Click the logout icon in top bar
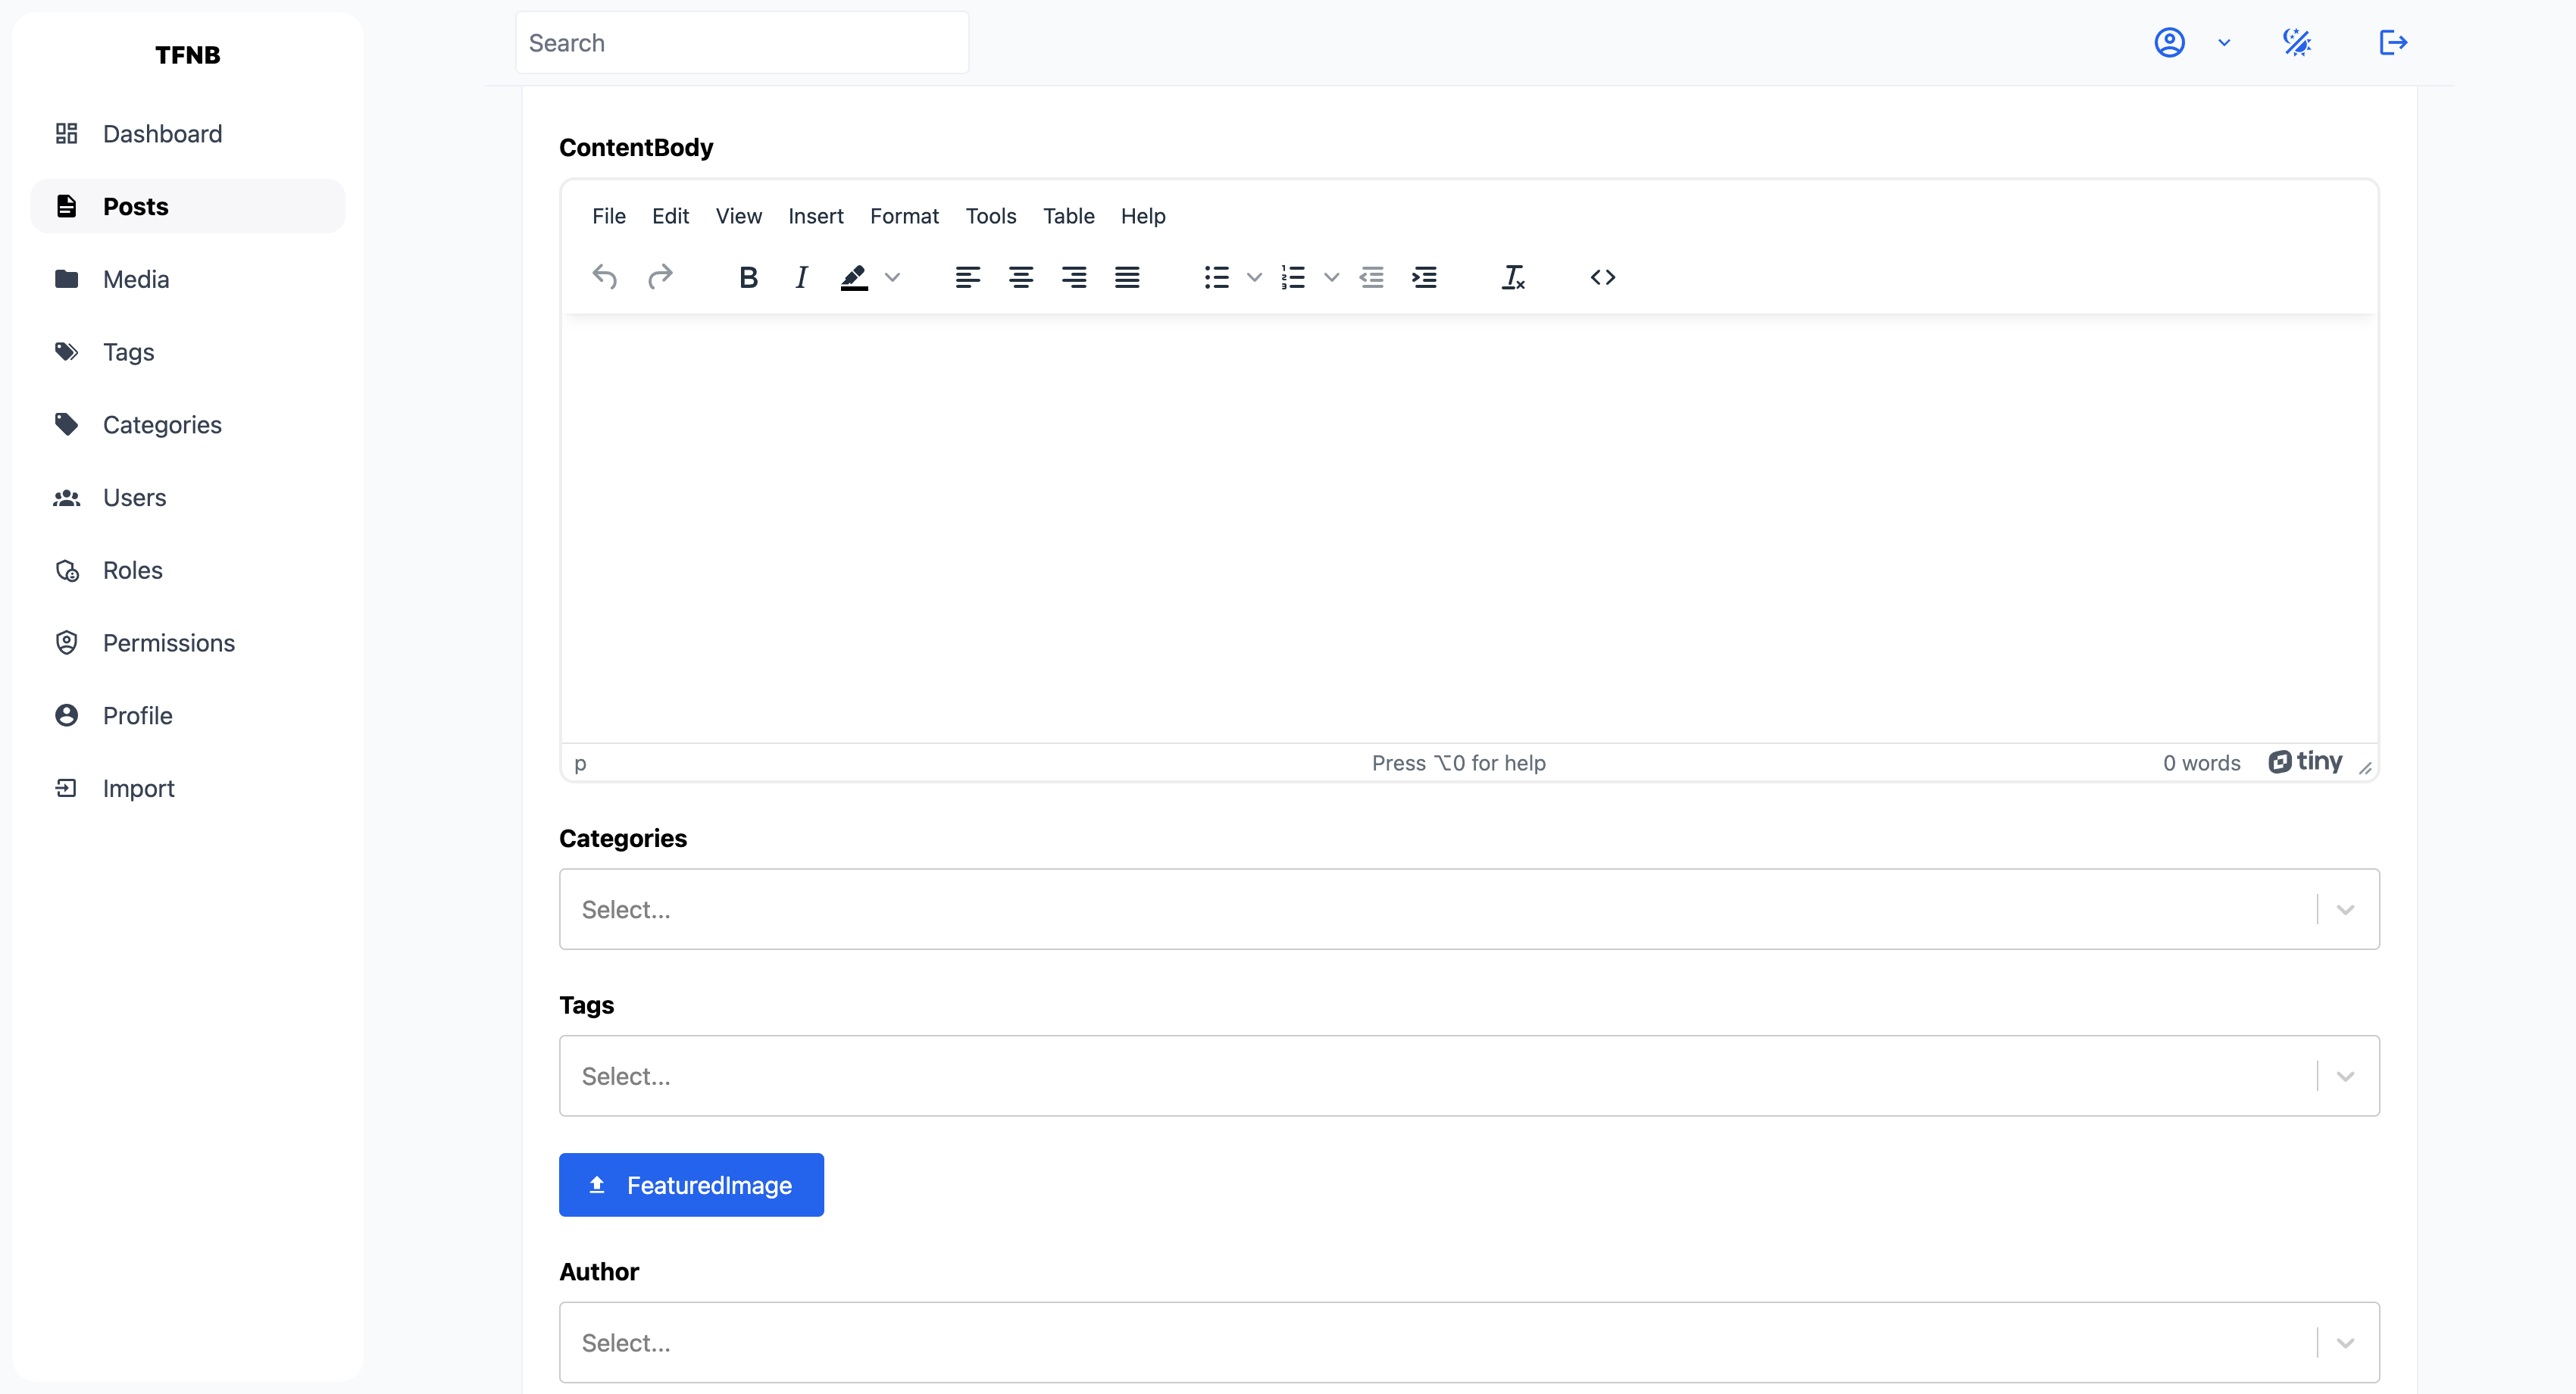This screenshot has height=1394, width=2576. click(x=2393, y=42)
